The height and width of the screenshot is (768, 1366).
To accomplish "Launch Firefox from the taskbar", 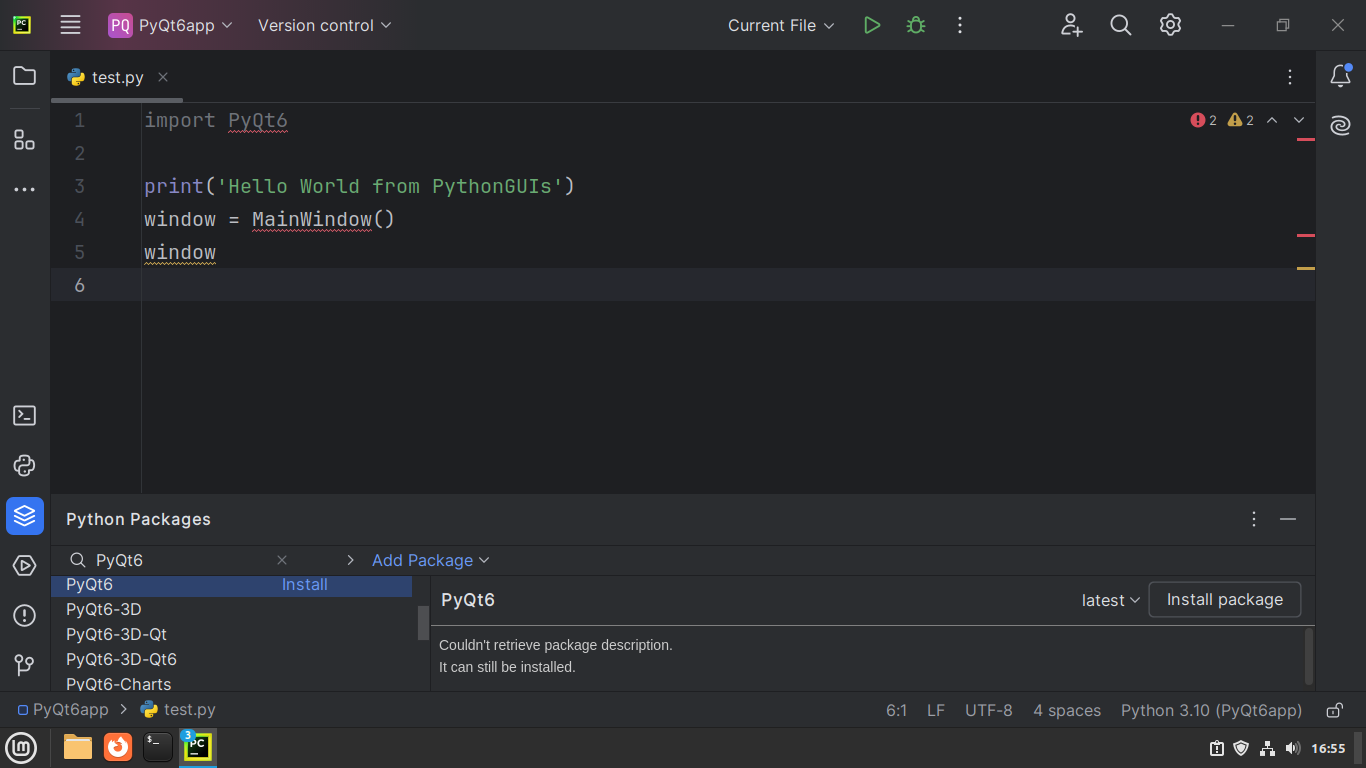I will coord(118,747).
